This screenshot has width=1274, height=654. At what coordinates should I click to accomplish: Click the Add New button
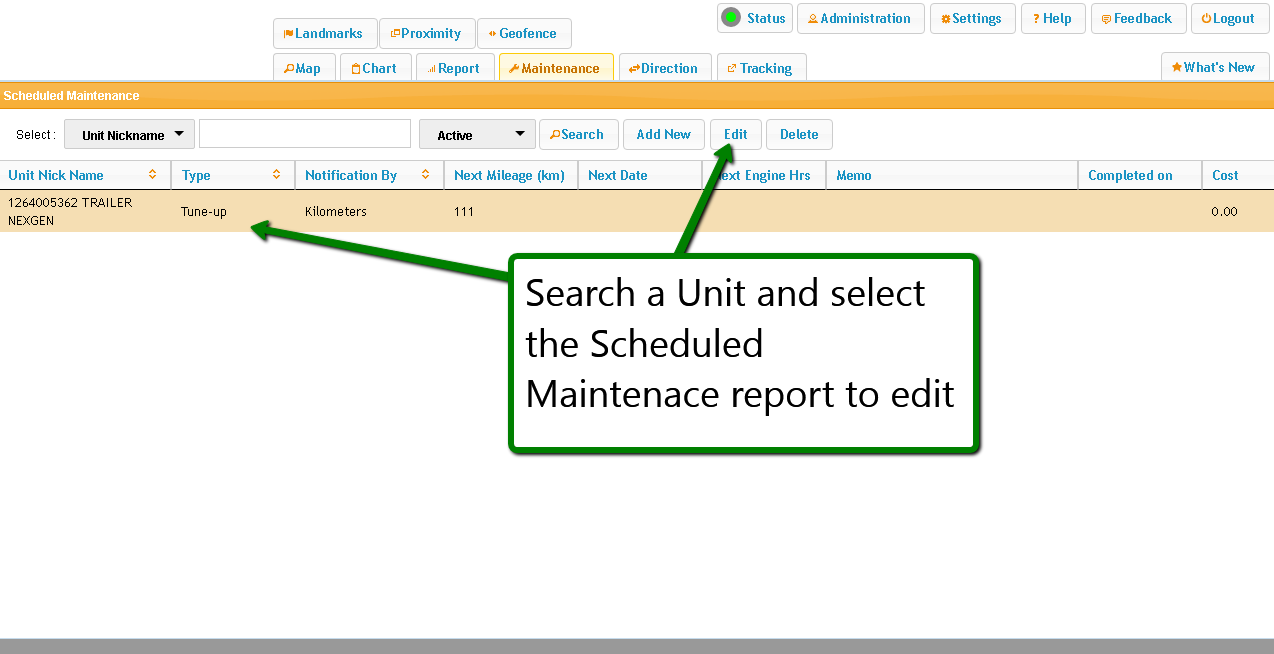tap(663, 135)
